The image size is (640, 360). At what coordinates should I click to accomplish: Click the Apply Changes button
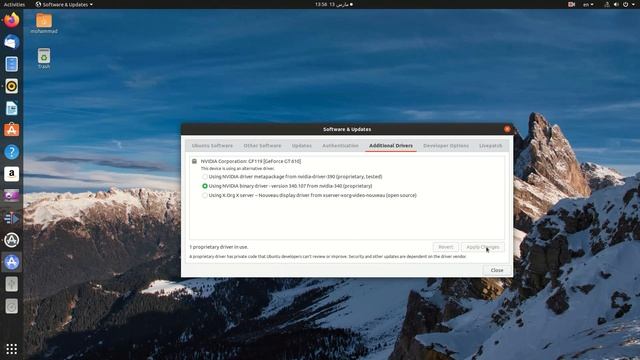click(x=482, y=247)
